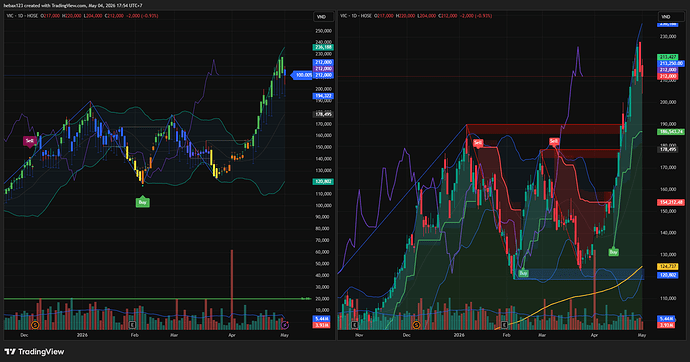
Task: Click the first Sell marker near 2026 on the right chart
Action: [478, 143]
